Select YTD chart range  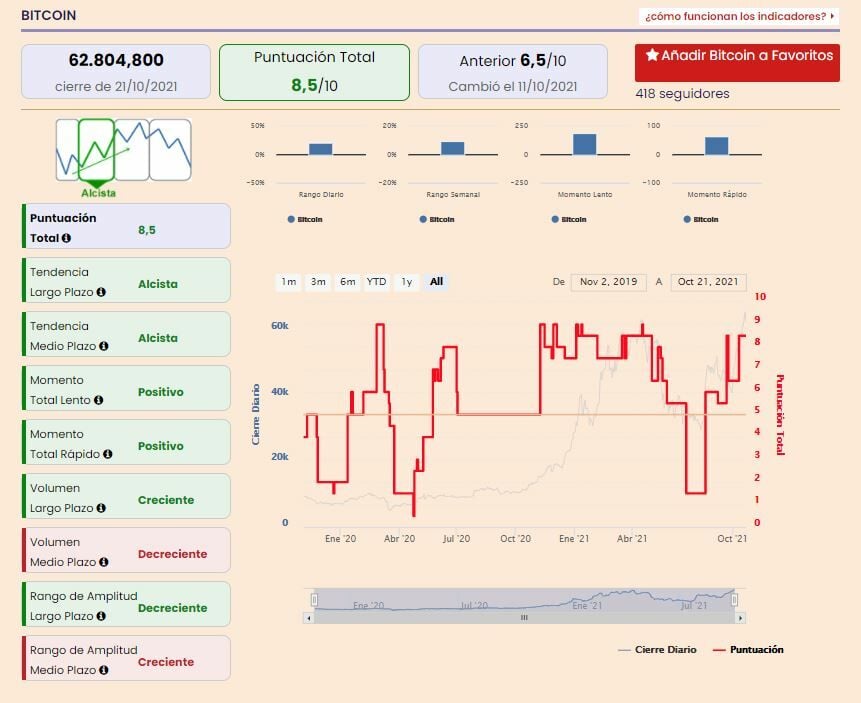377,282
